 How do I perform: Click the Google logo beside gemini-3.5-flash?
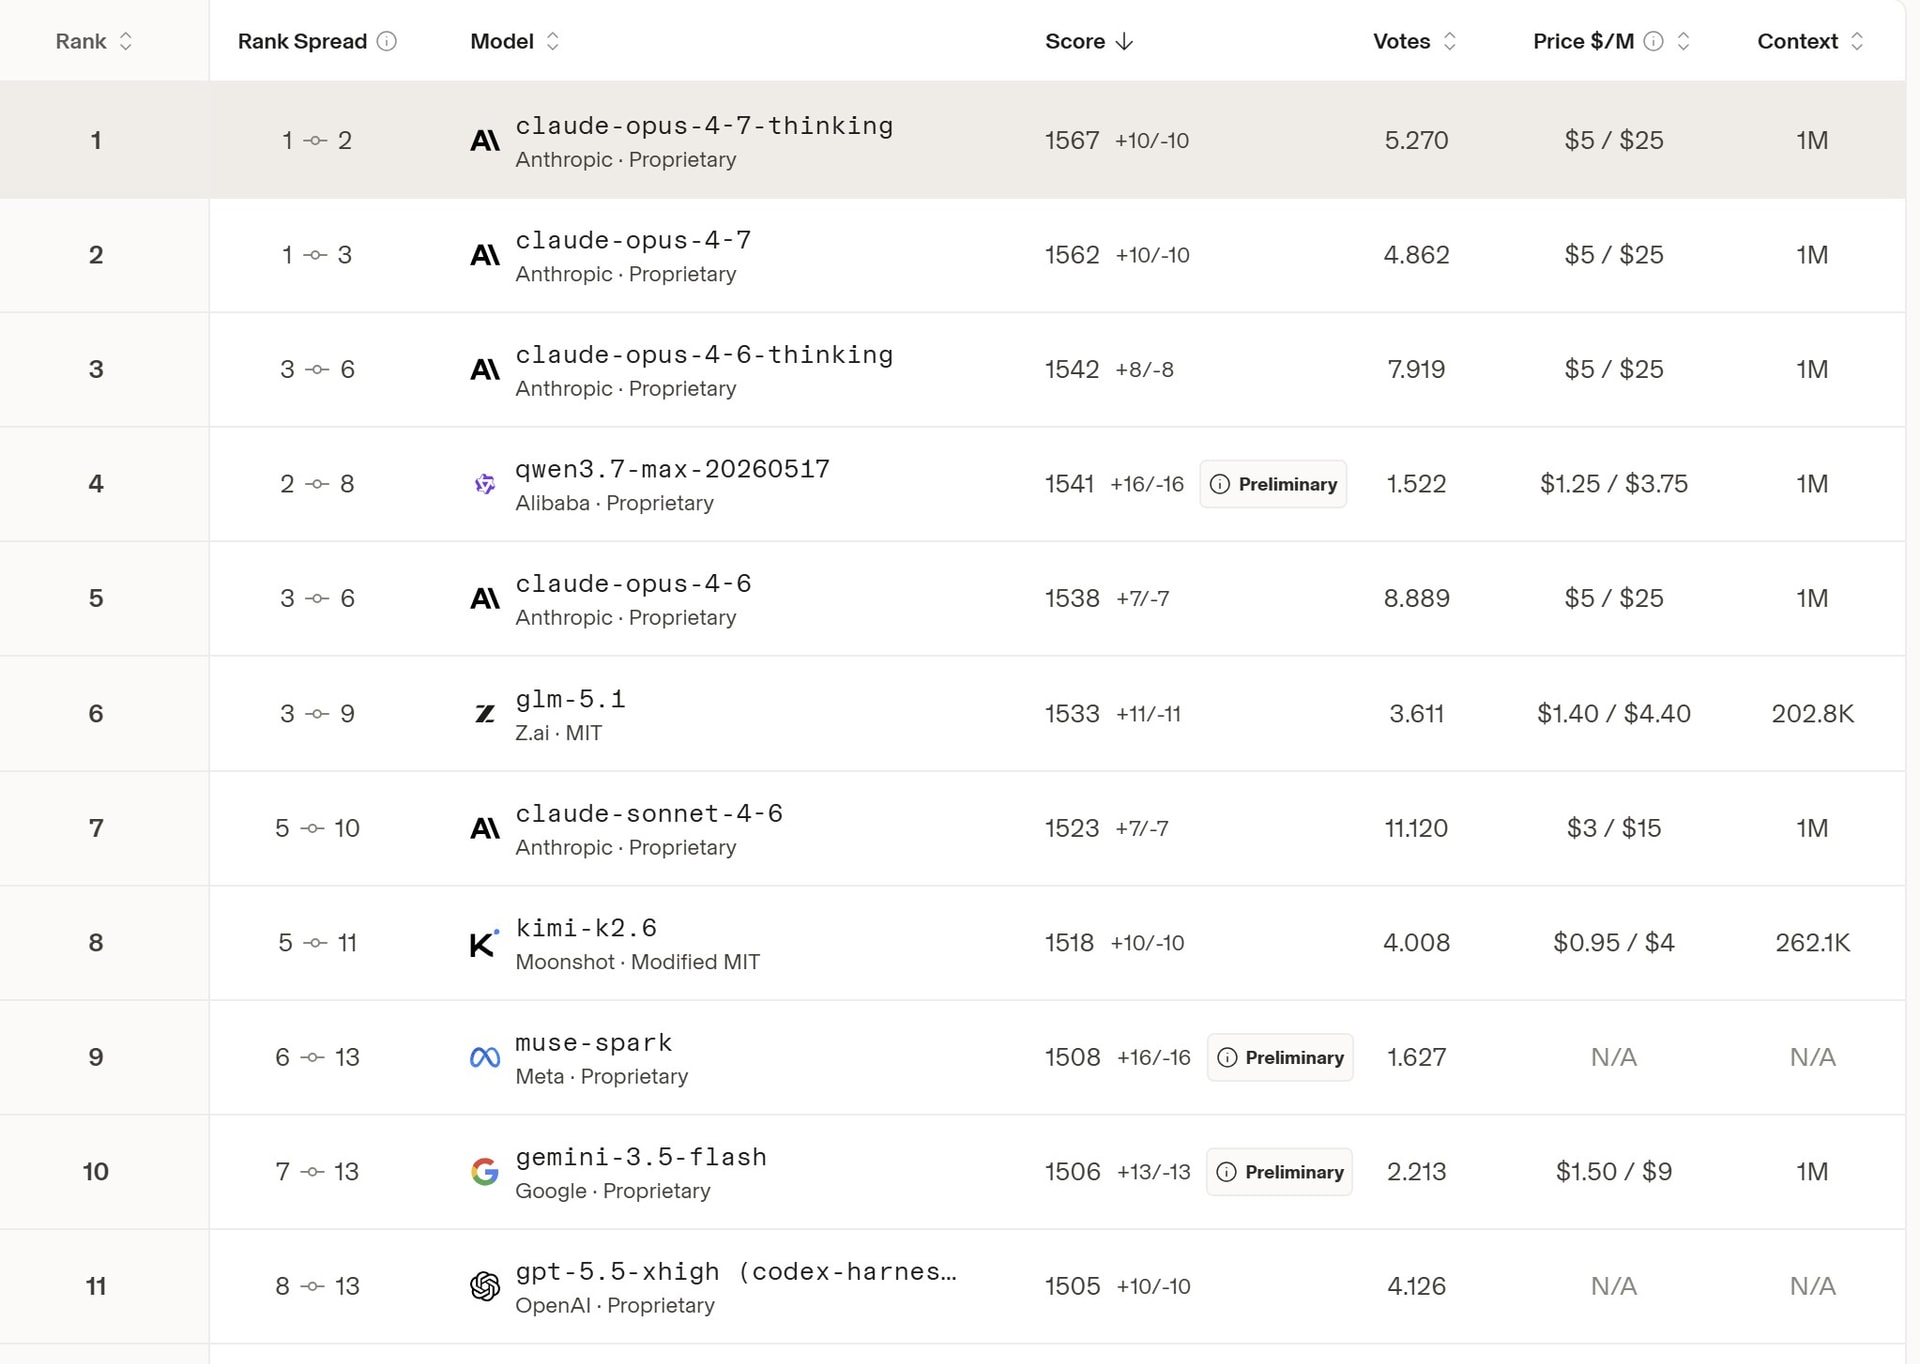tap(485, 1172)
